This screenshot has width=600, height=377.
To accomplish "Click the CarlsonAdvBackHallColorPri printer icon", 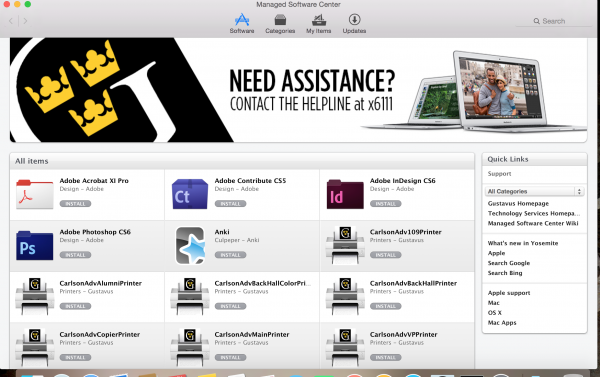I will coord(190,296).
